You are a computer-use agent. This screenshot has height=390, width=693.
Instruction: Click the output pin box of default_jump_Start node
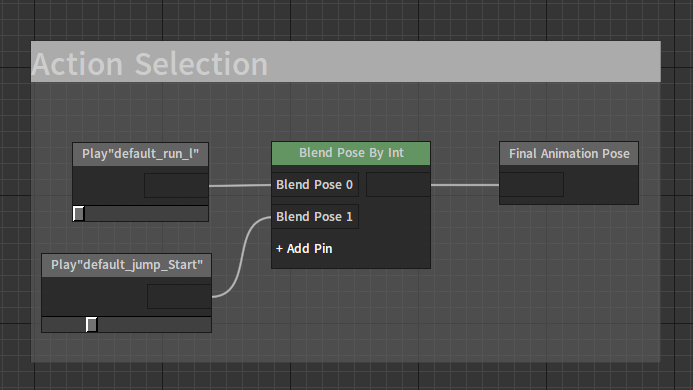point(179,296)
